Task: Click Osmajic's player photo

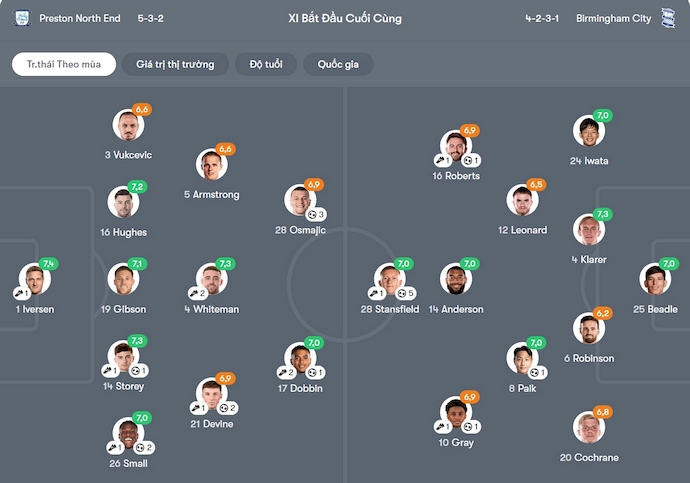Action: point(300,200)
